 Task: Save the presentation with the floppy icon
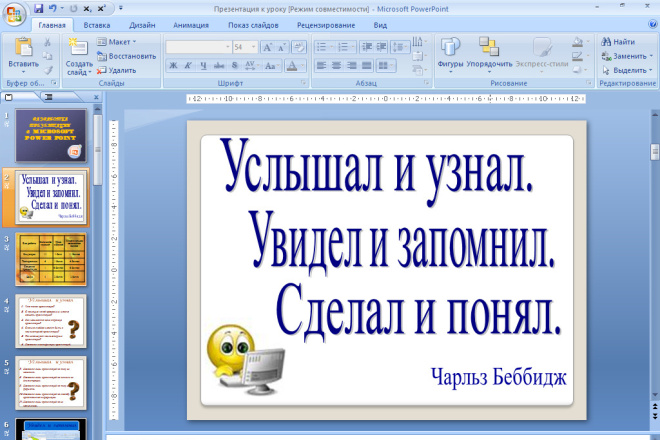tap(38, 8)
